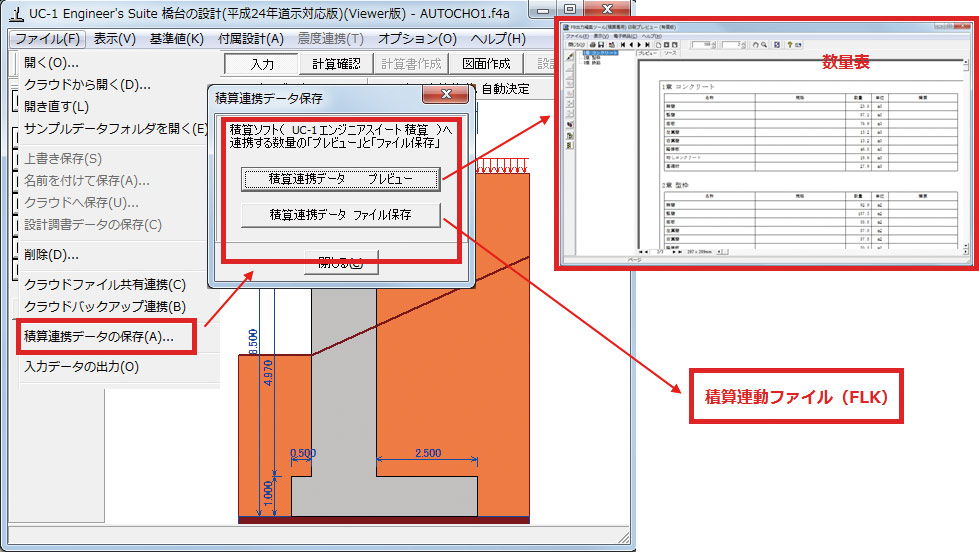Viewport: 979px width, 552px height.
Task: Click the colored icon in preview side toolbar
Action: pyautogui.click(x=570, y=124)
